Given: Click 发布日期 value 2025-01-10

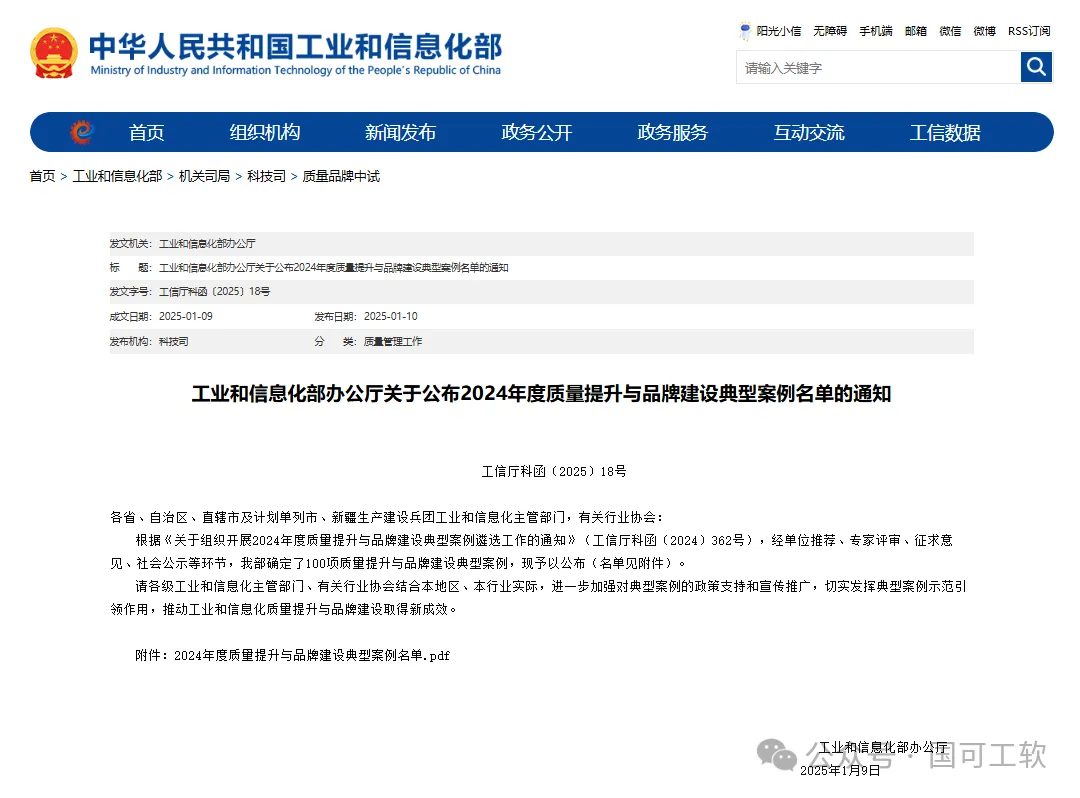Looking at the screenshot, I should pyautogui.click(x=391, y=317).
